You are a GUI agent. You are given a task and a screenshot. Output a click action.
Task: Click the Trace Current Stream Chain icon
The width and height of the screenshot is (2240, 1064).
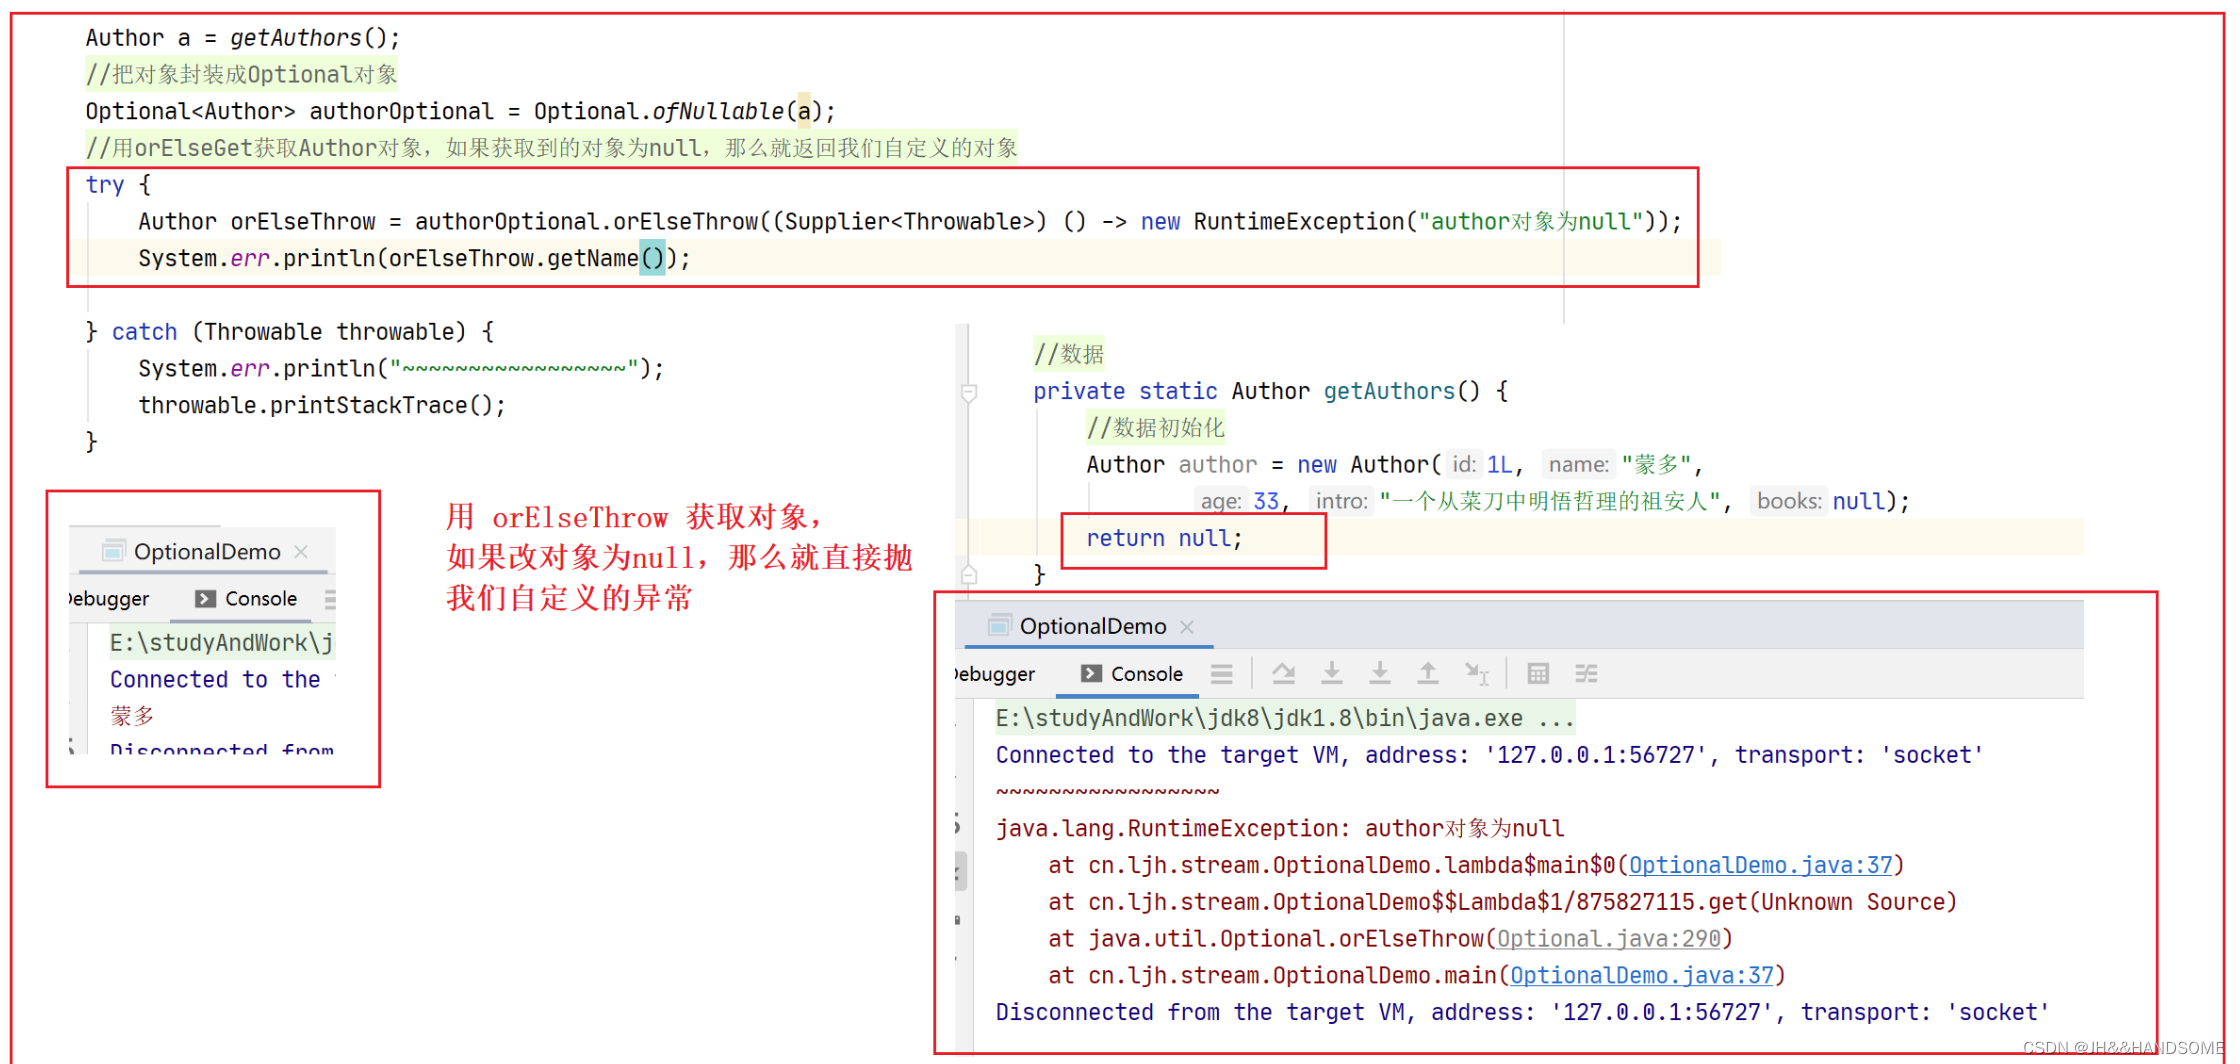1586,674
